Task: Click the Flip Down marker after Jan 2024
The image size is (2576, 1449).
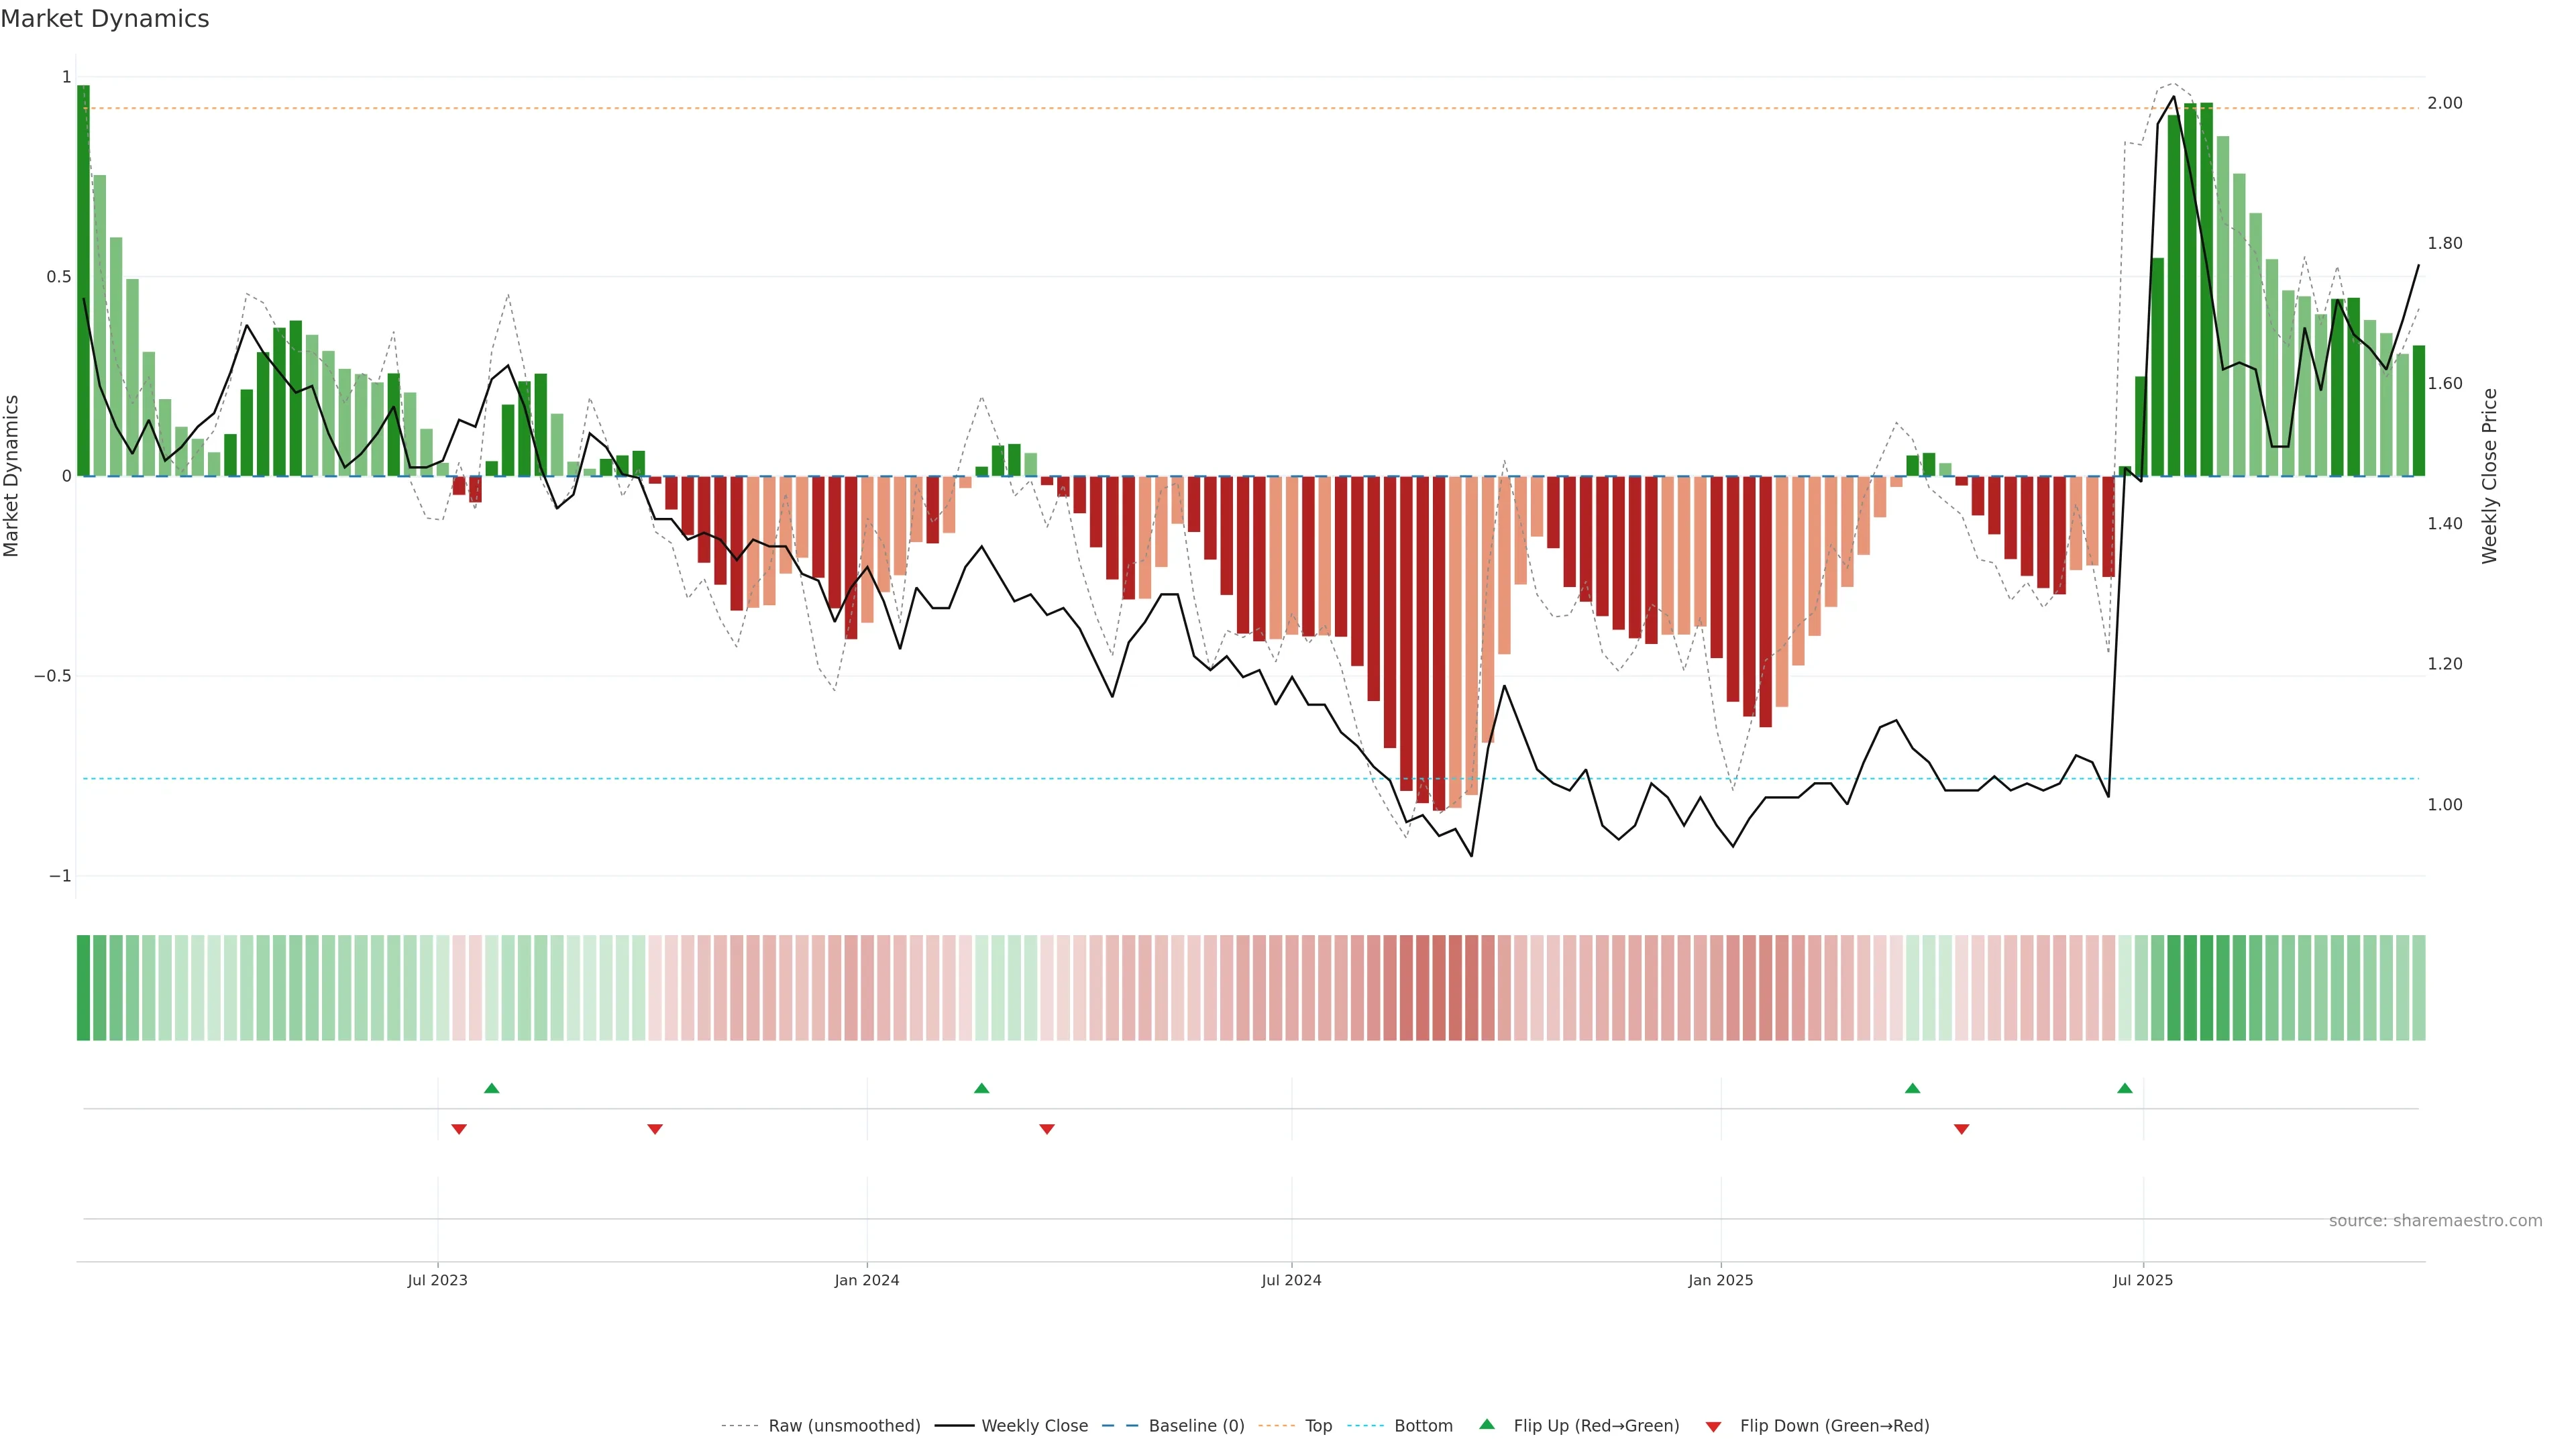Action: click(1047, 1129)
